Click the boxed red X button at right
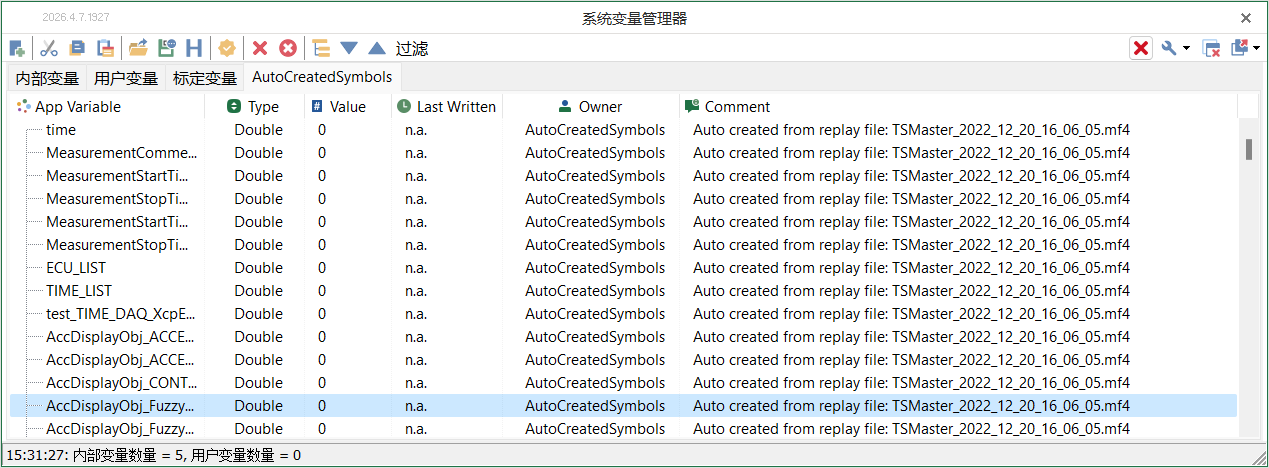This screenshot has height=468, width=1269. point(1141,48)
